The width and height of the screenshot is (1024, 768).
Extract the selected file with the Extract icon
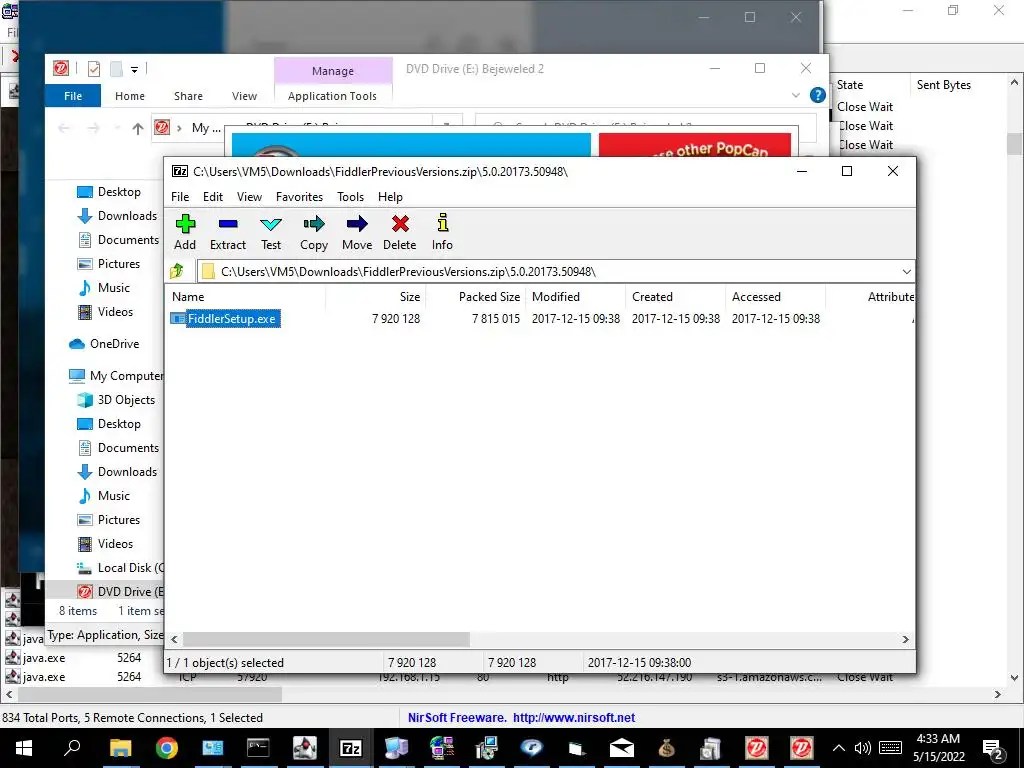point(227,232)
